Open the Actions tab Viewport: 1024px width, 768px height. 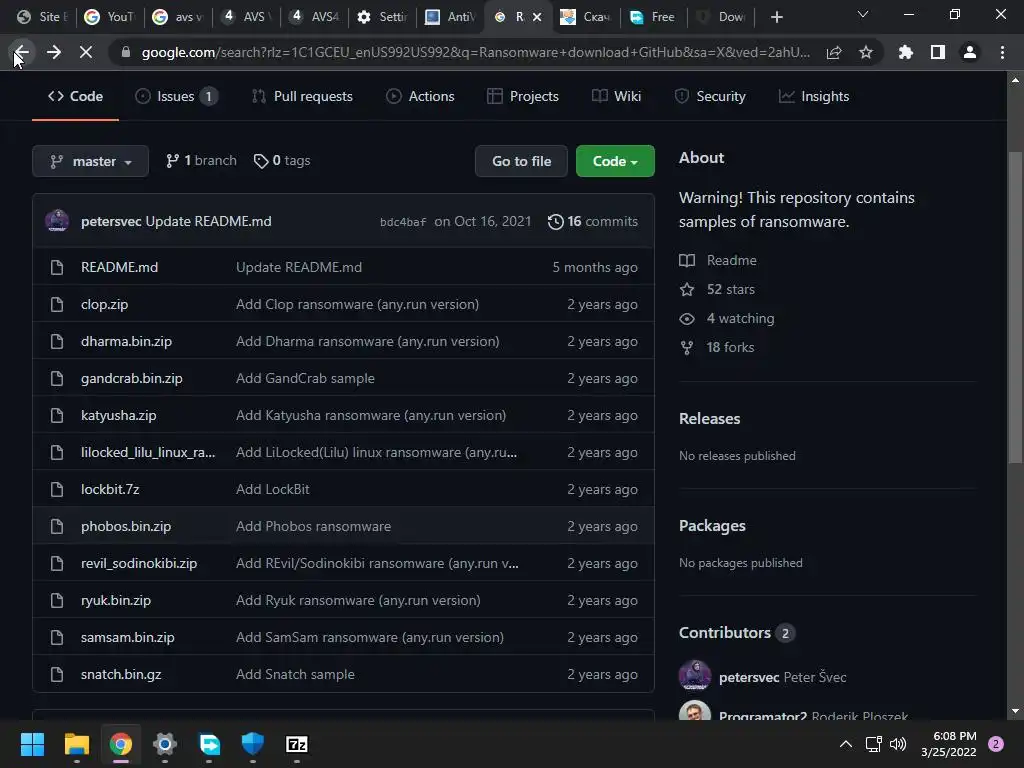coord(421,97)
